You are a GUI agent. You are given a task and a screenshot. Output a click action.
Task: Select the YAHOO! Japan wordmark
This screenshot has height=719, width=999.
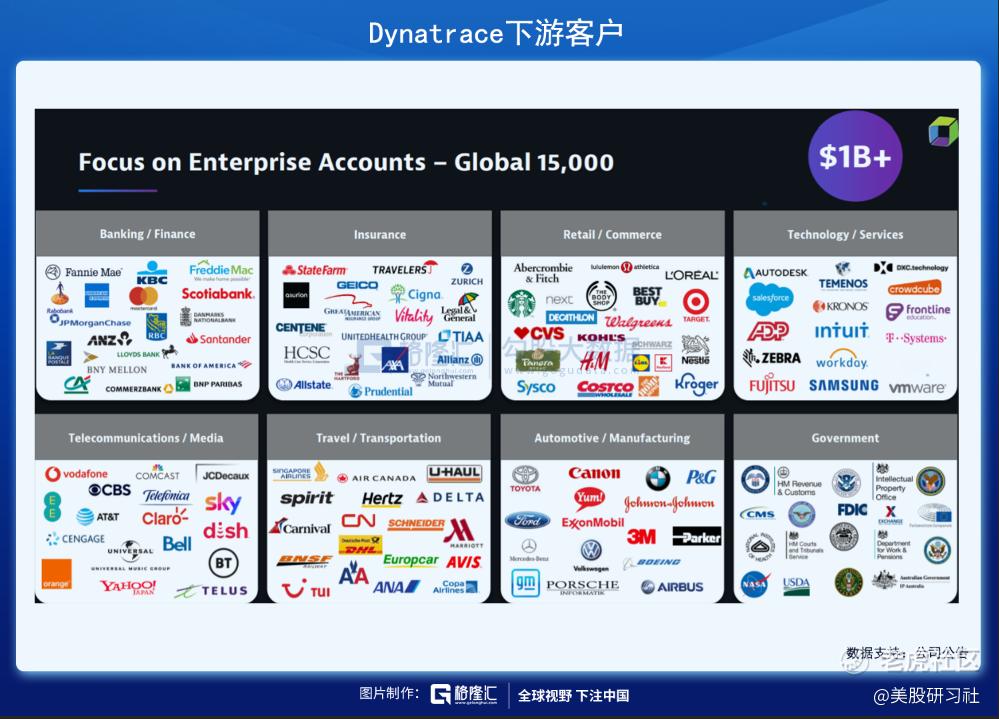coord(127,586)
